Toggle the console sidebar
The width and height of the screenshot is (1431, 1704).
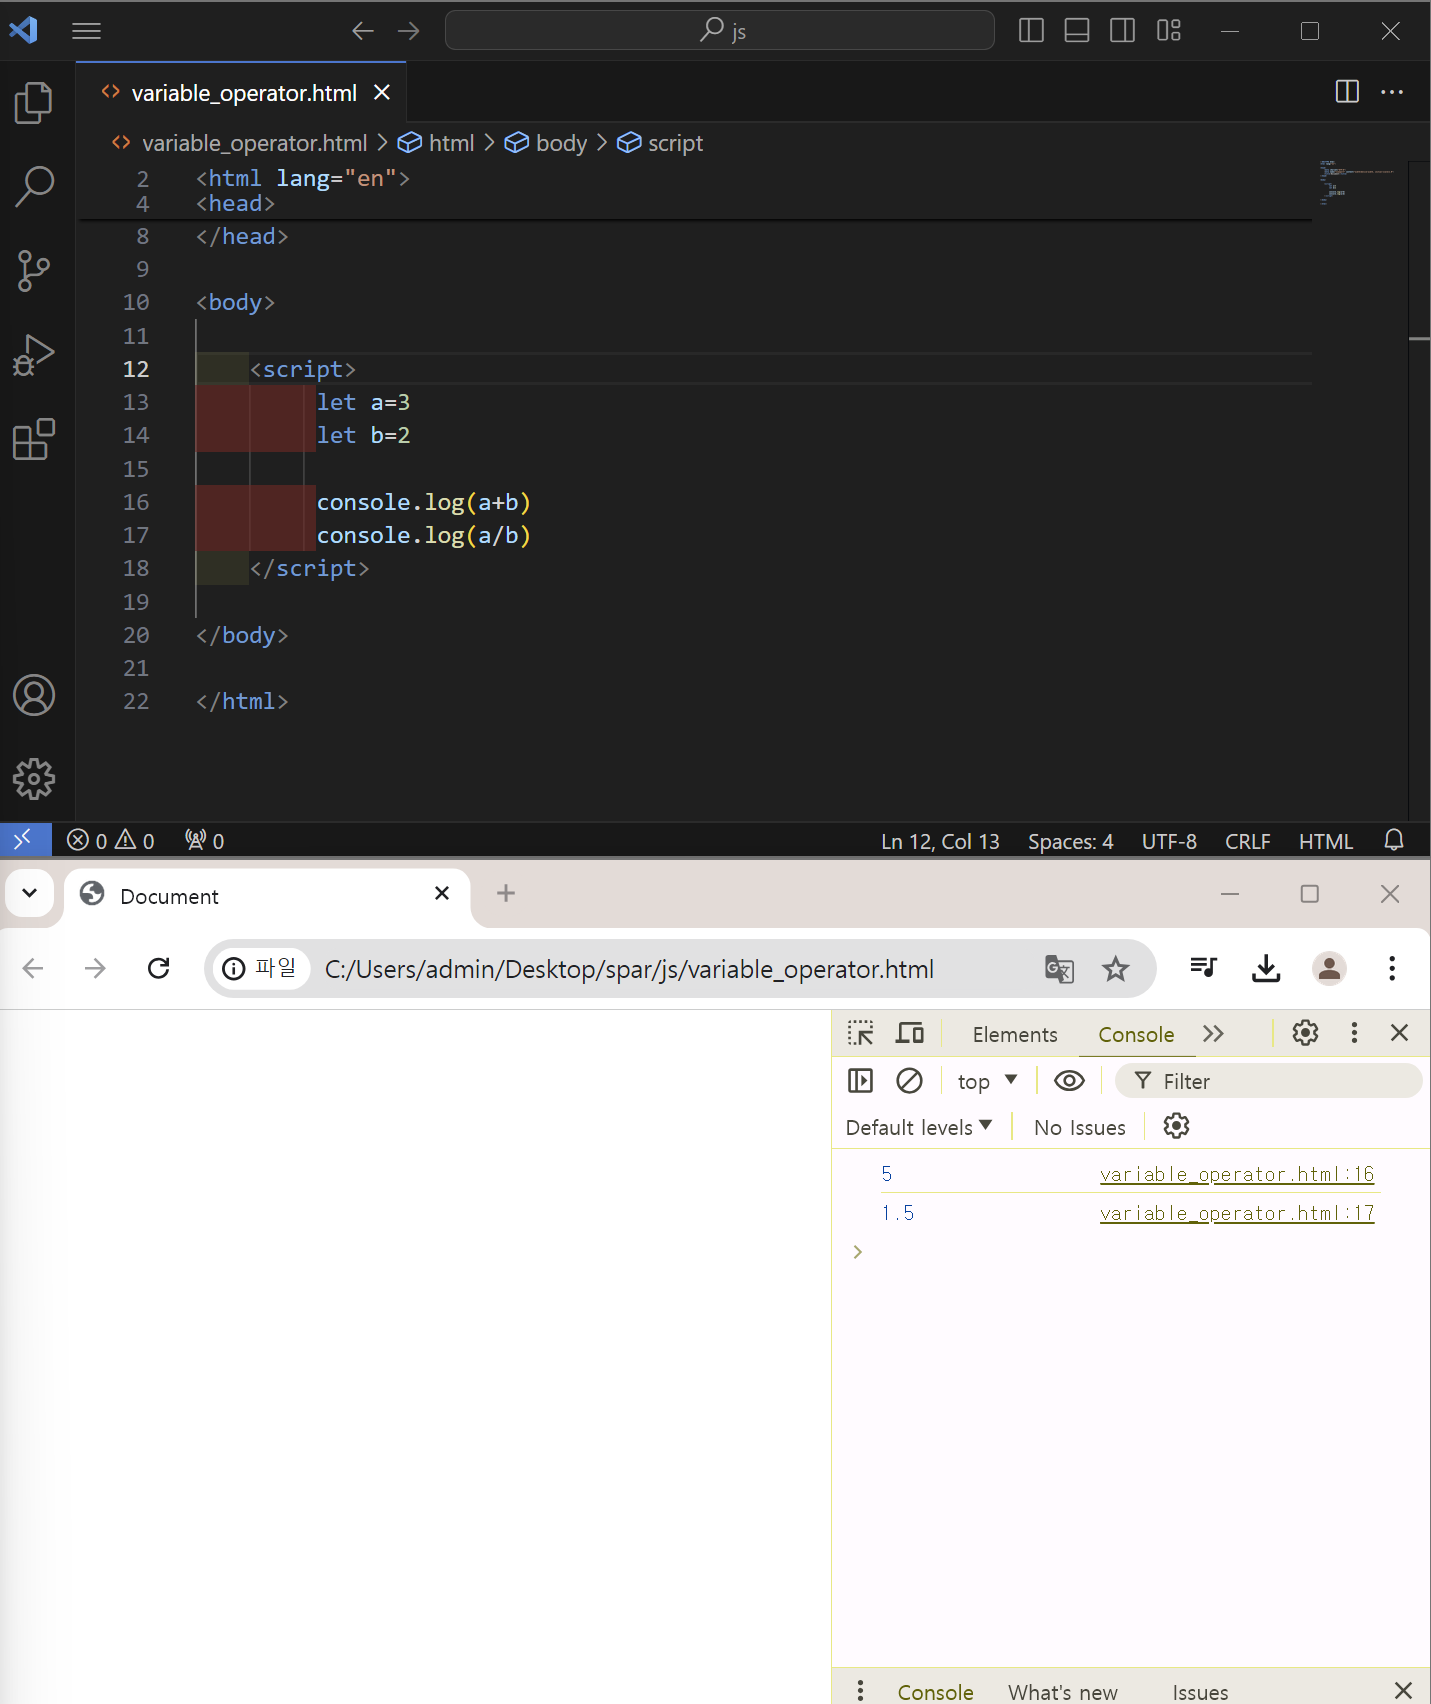860,1081
